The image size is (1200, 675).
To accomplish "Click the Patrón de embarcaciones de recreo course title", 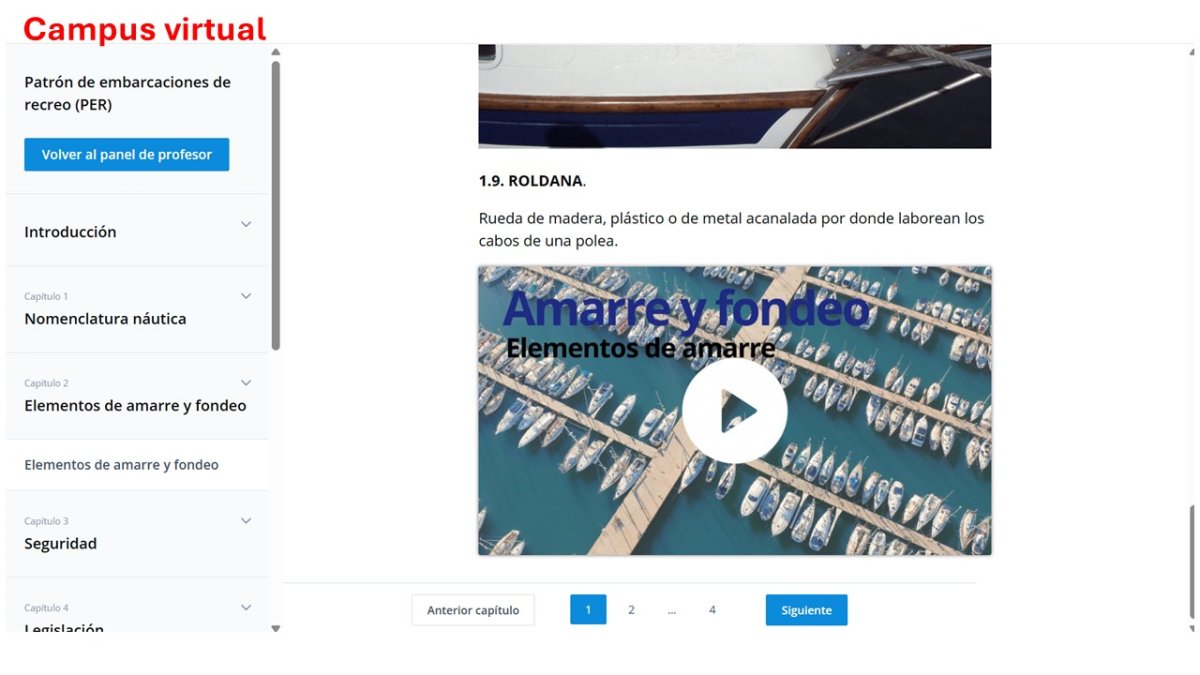I will pos(127,93).
